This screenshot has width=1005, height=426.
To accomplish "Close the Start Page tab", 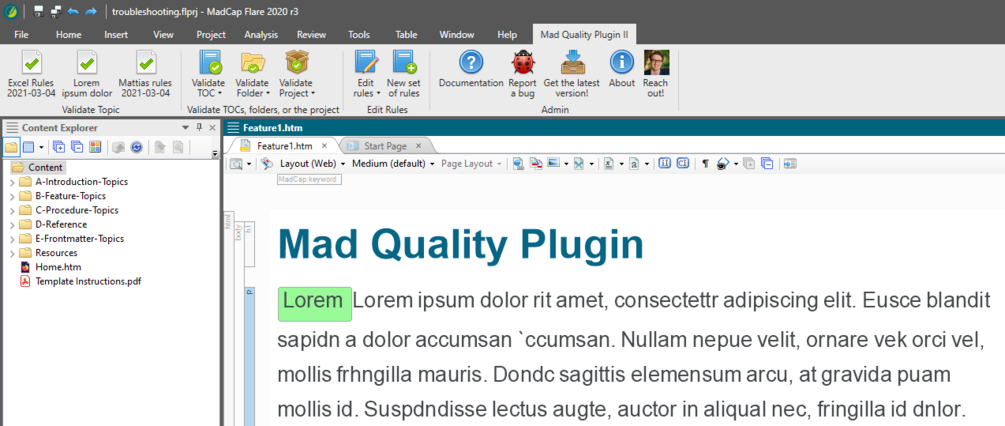I will click(x=418, y=145).
